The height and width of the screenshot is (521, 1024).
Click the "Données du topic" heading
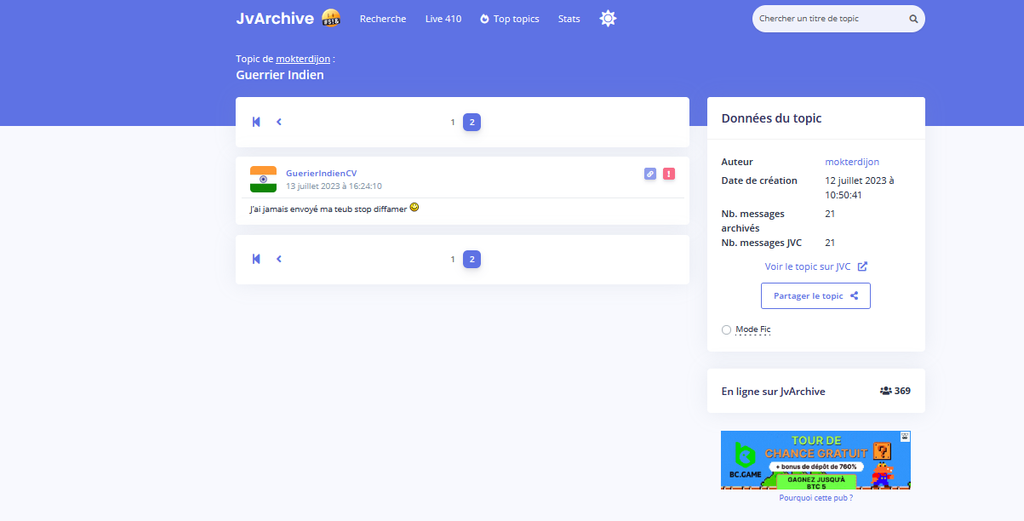771,118
